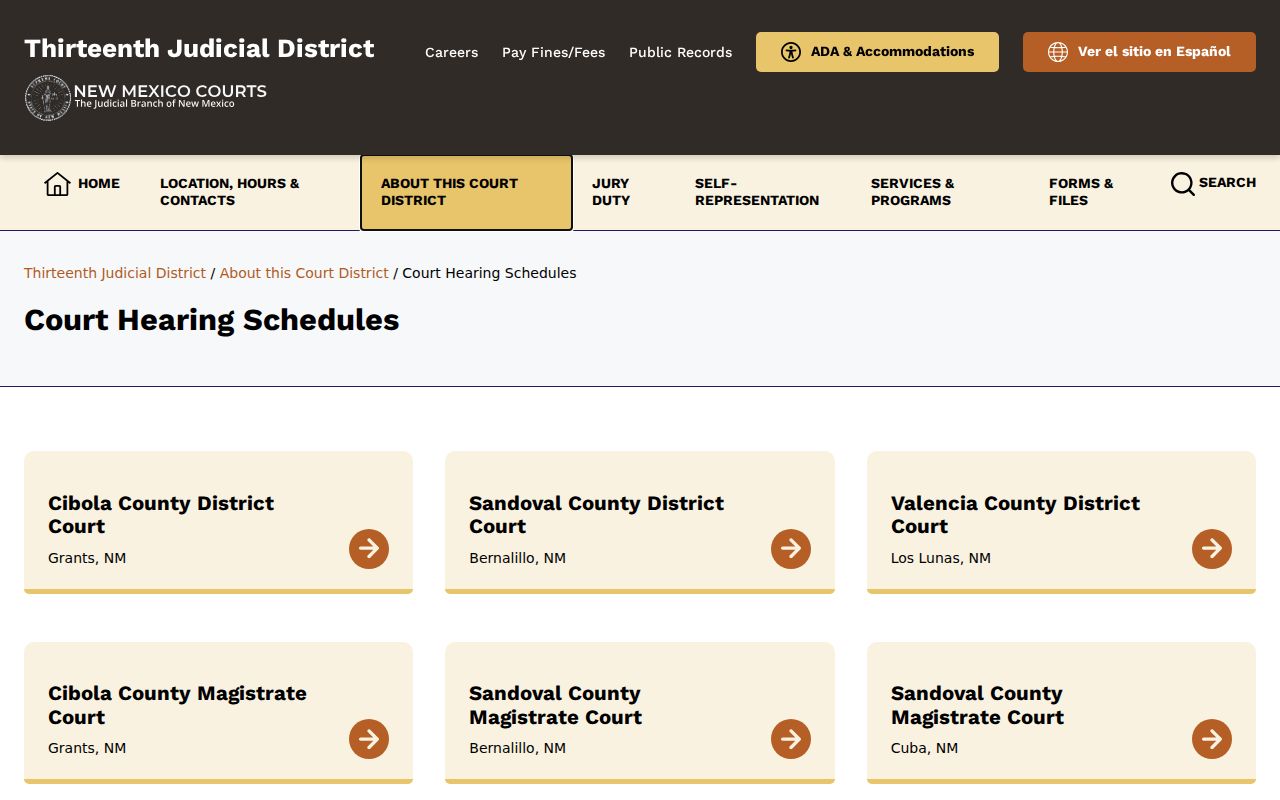The width and height of the screenshot is (1280, 800).
Task: Open the Self-Representation menu
Action: [757, 192]
